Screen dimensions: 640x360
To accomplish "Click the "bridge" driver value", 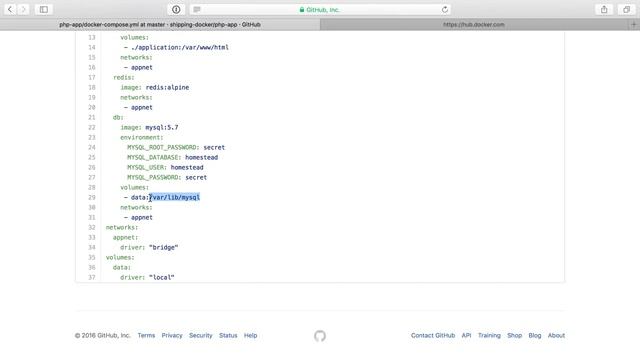I will pyautogui.click(x=163, y=247).
